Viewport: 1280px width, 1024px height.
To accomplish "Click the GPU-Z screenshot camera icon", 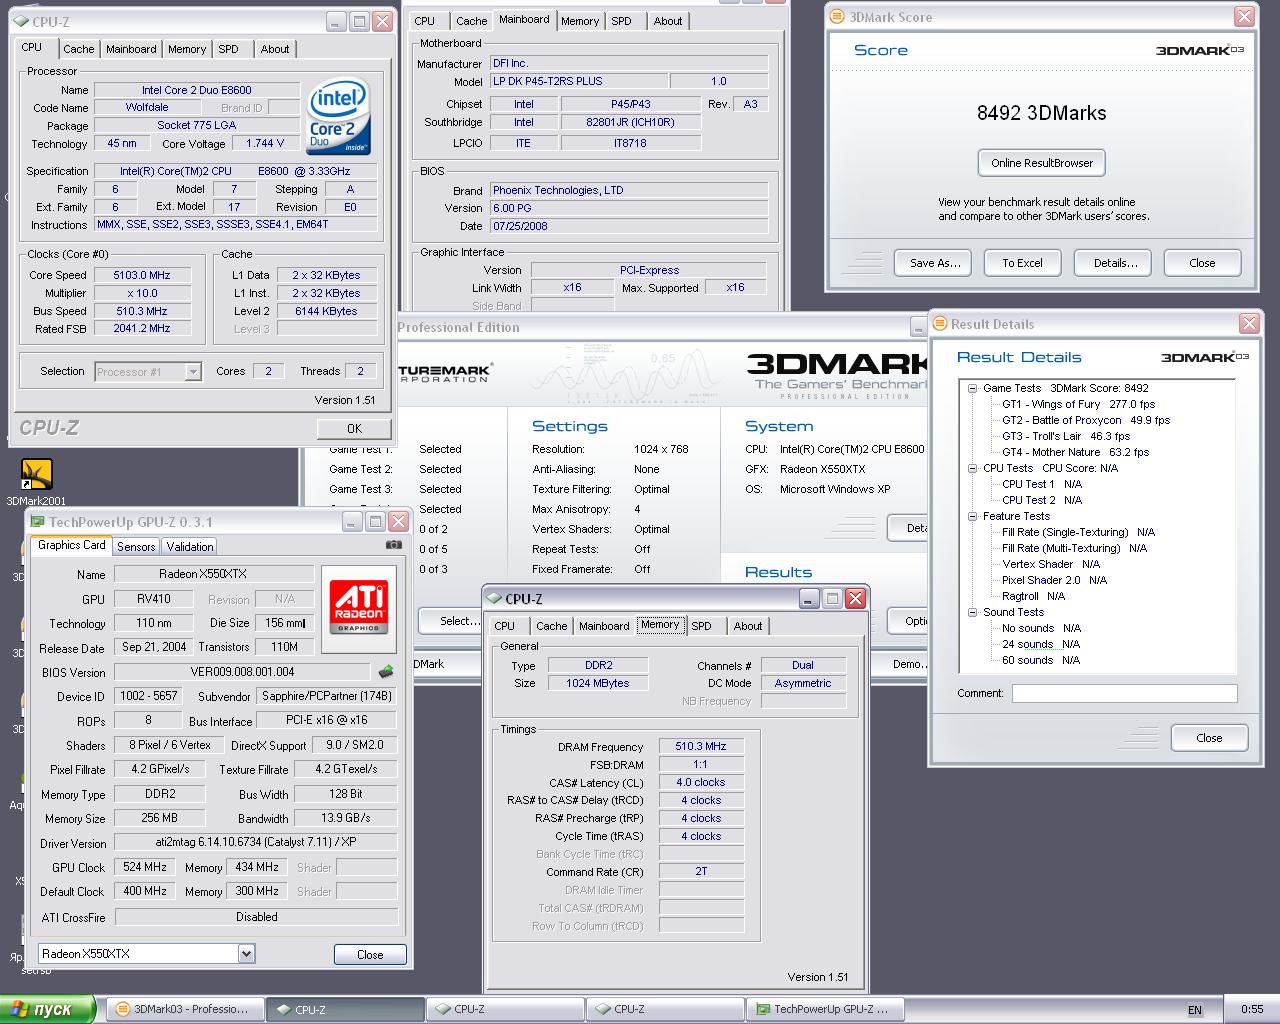I will (x=394, y=545).
